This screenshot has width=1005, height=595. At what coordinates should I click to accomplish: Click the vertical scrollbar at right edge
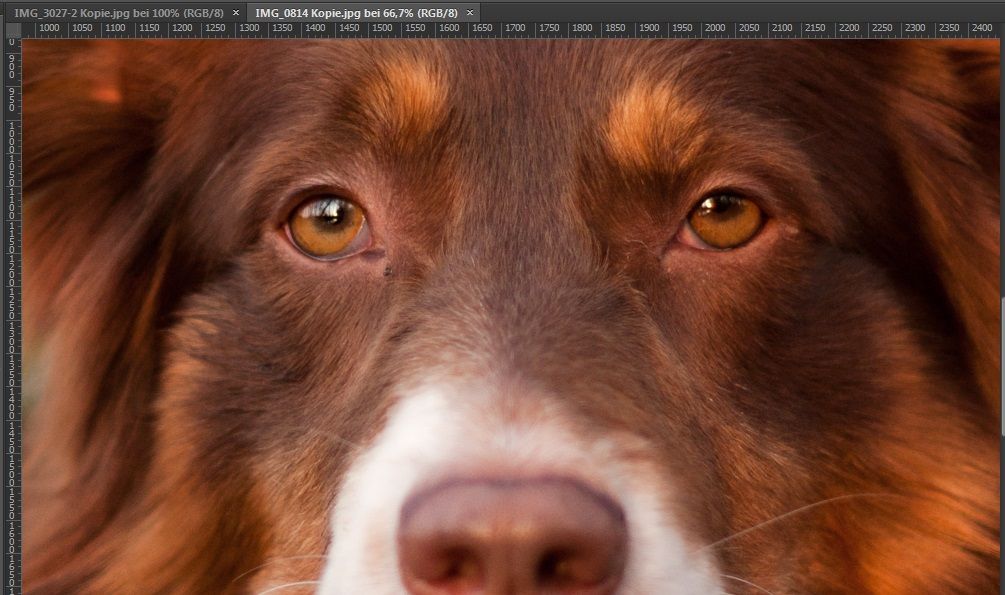1002,367
